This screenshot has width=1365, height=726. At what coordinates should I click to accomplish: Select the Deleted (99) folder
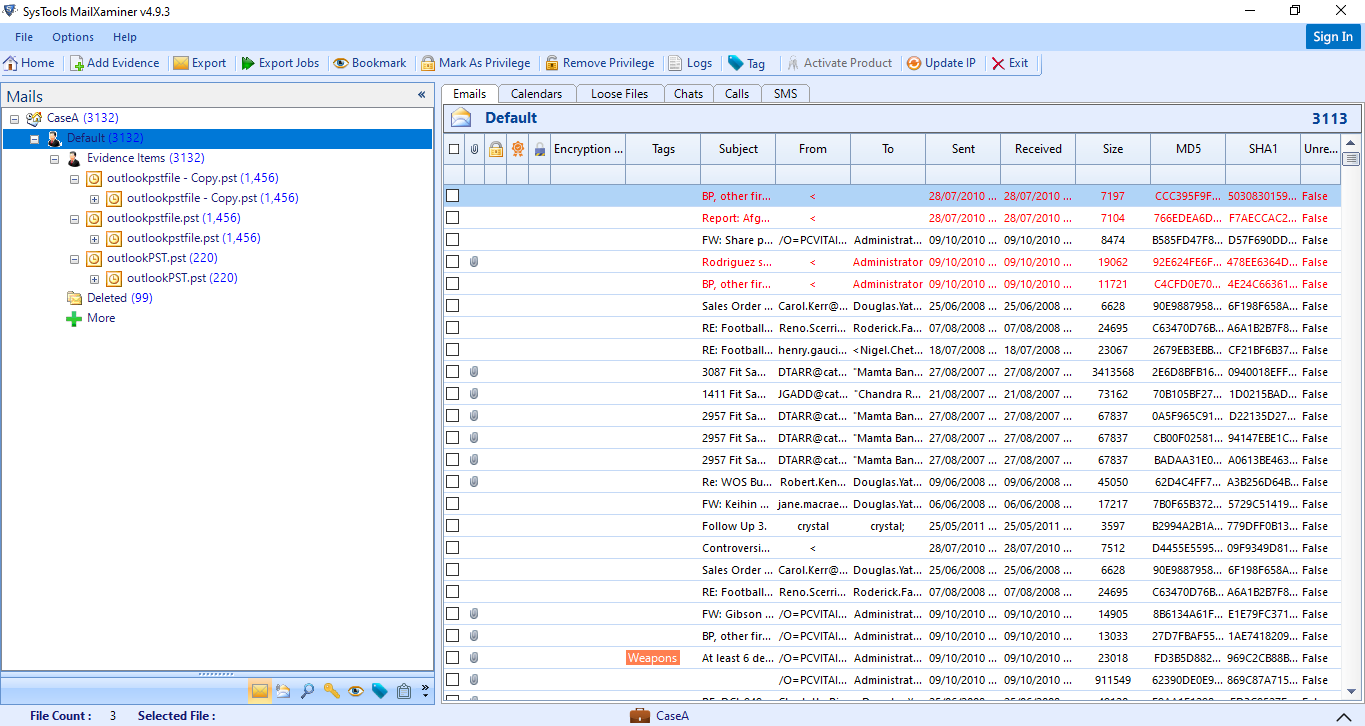coord(119,298)
